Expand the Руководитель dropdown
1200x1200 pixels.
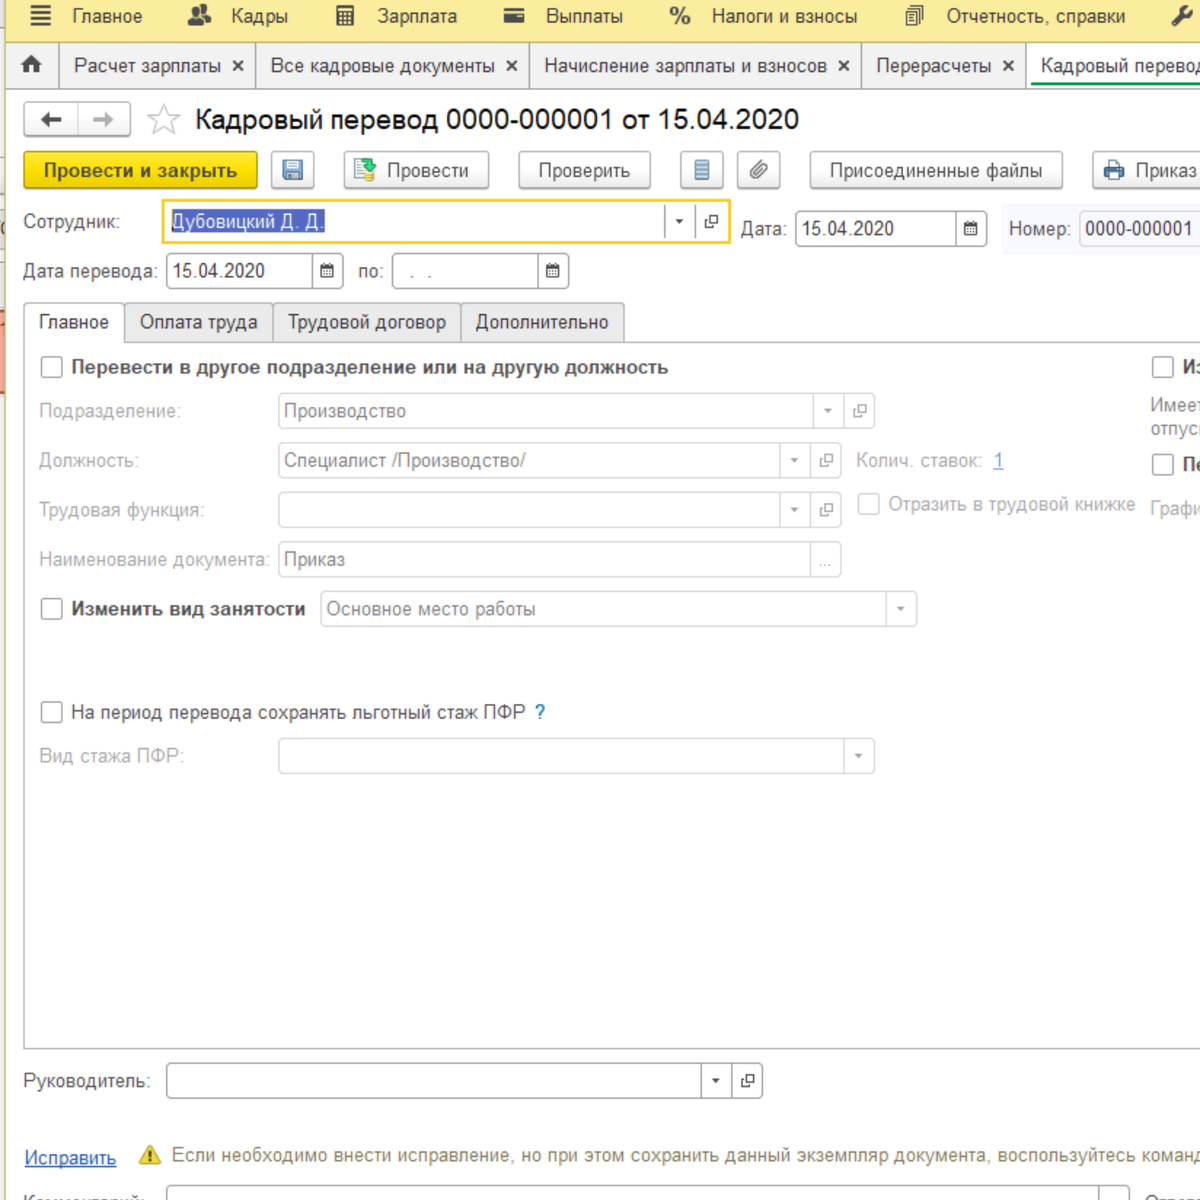[x=715, y=1081]
